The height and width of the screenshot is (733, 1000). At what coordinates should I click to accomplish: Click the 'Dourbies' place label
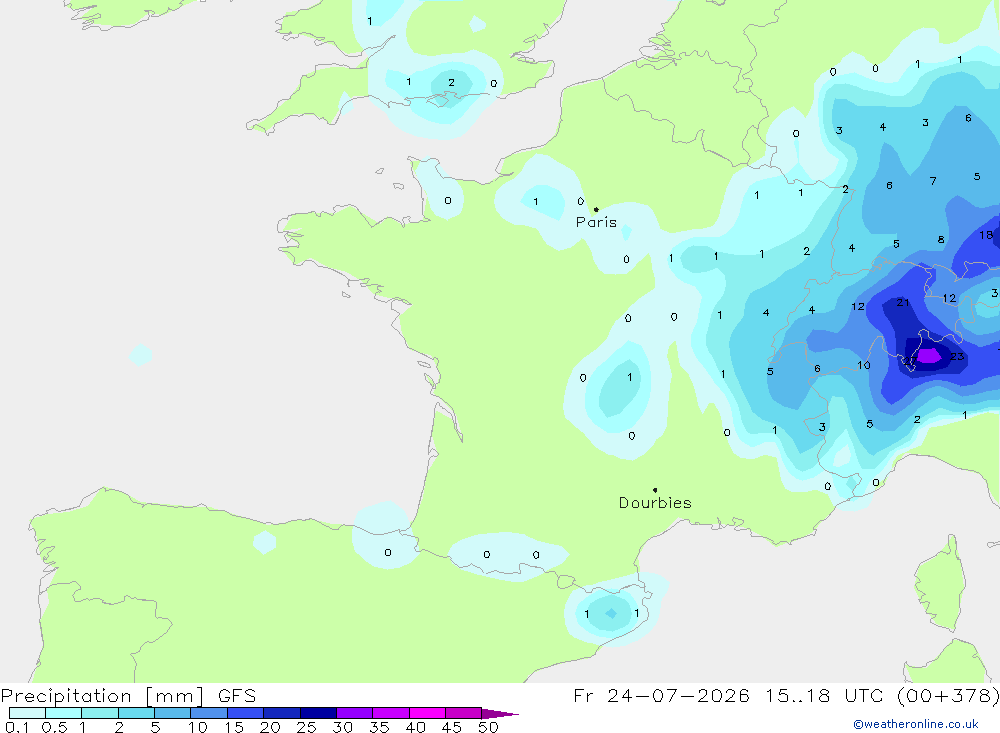(x=655, y=503)
